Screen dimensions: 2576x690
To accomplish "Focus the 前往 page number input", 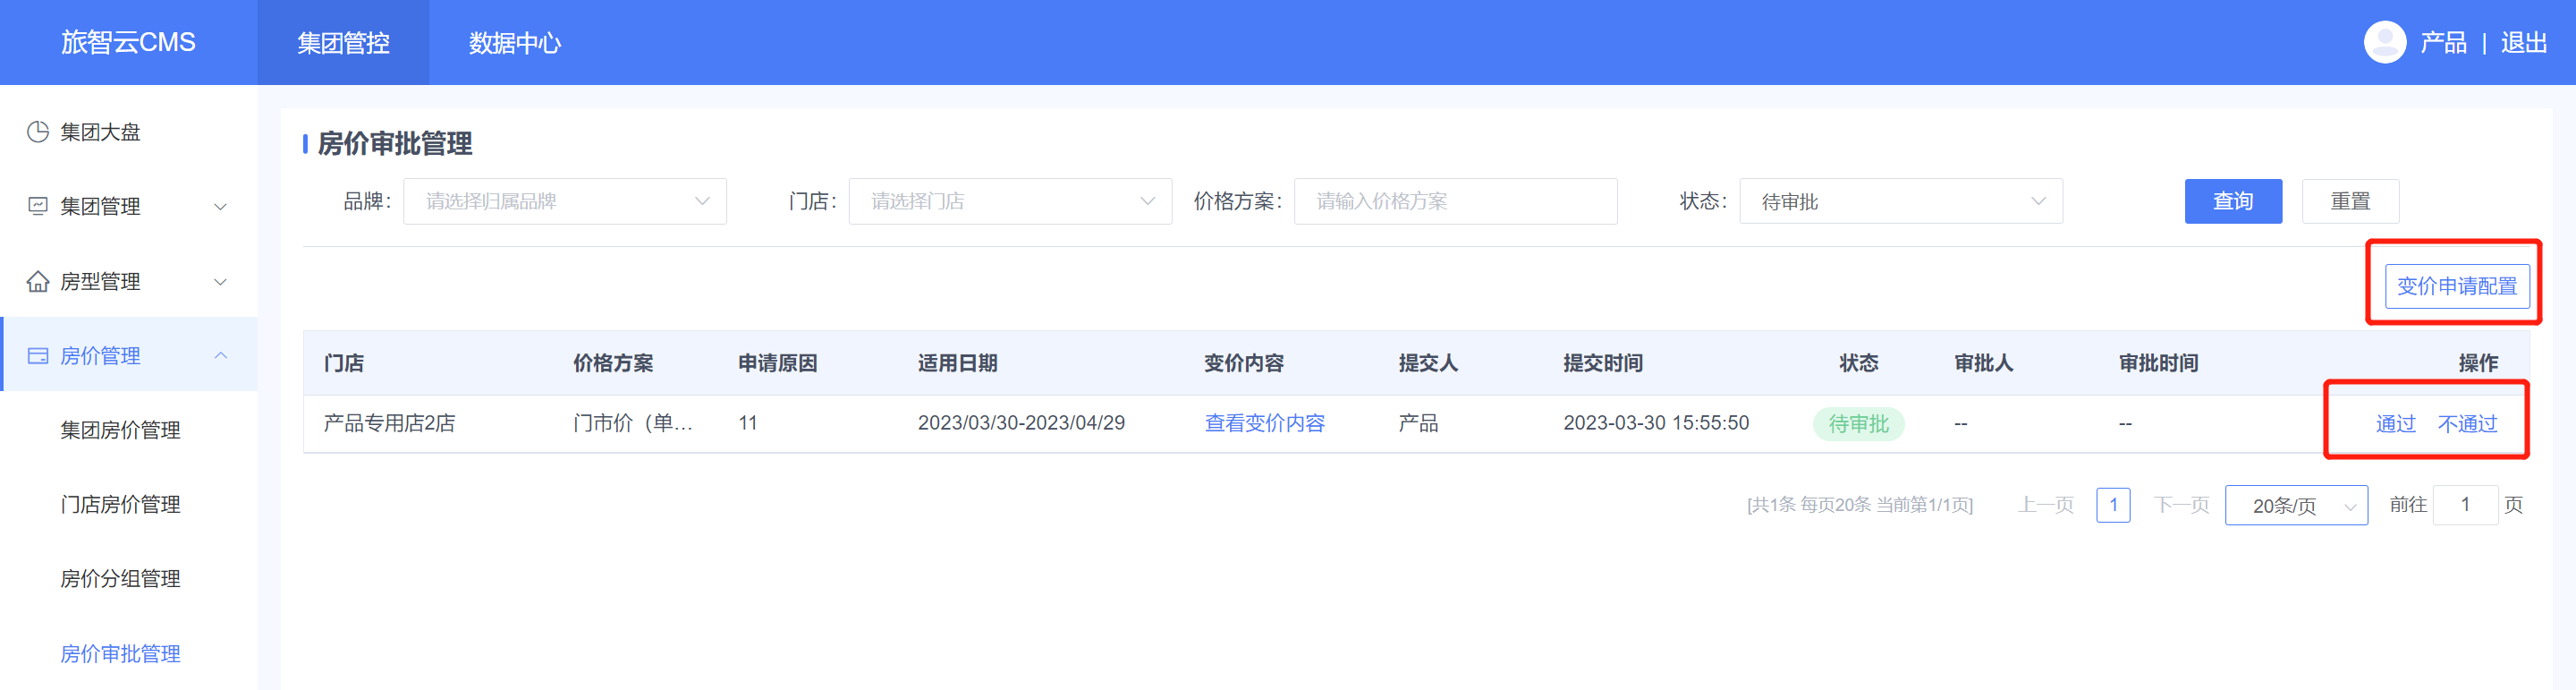I will (x=2465, y=505).
